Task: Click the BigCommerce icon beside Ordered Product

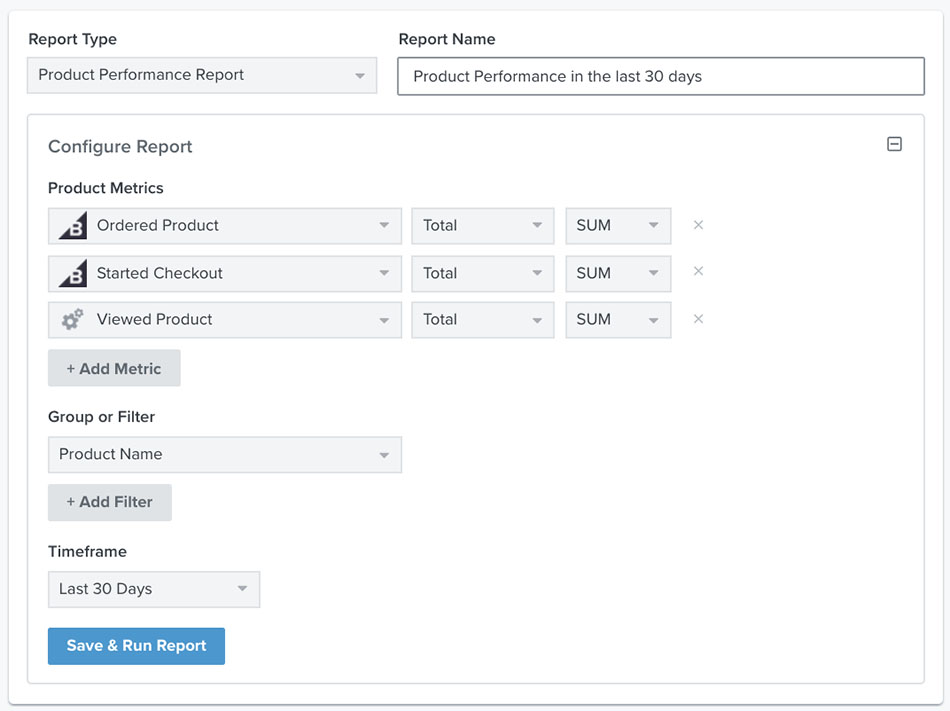Action: tap(73, 226)
